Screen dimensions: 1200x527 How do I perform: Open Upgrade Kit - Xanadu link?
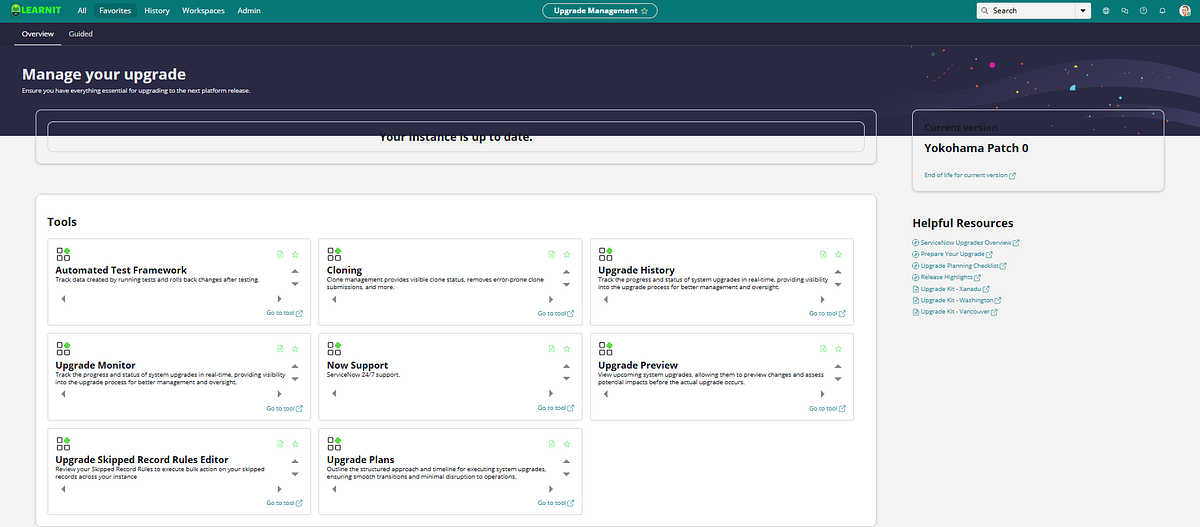(x=951, y=289)
